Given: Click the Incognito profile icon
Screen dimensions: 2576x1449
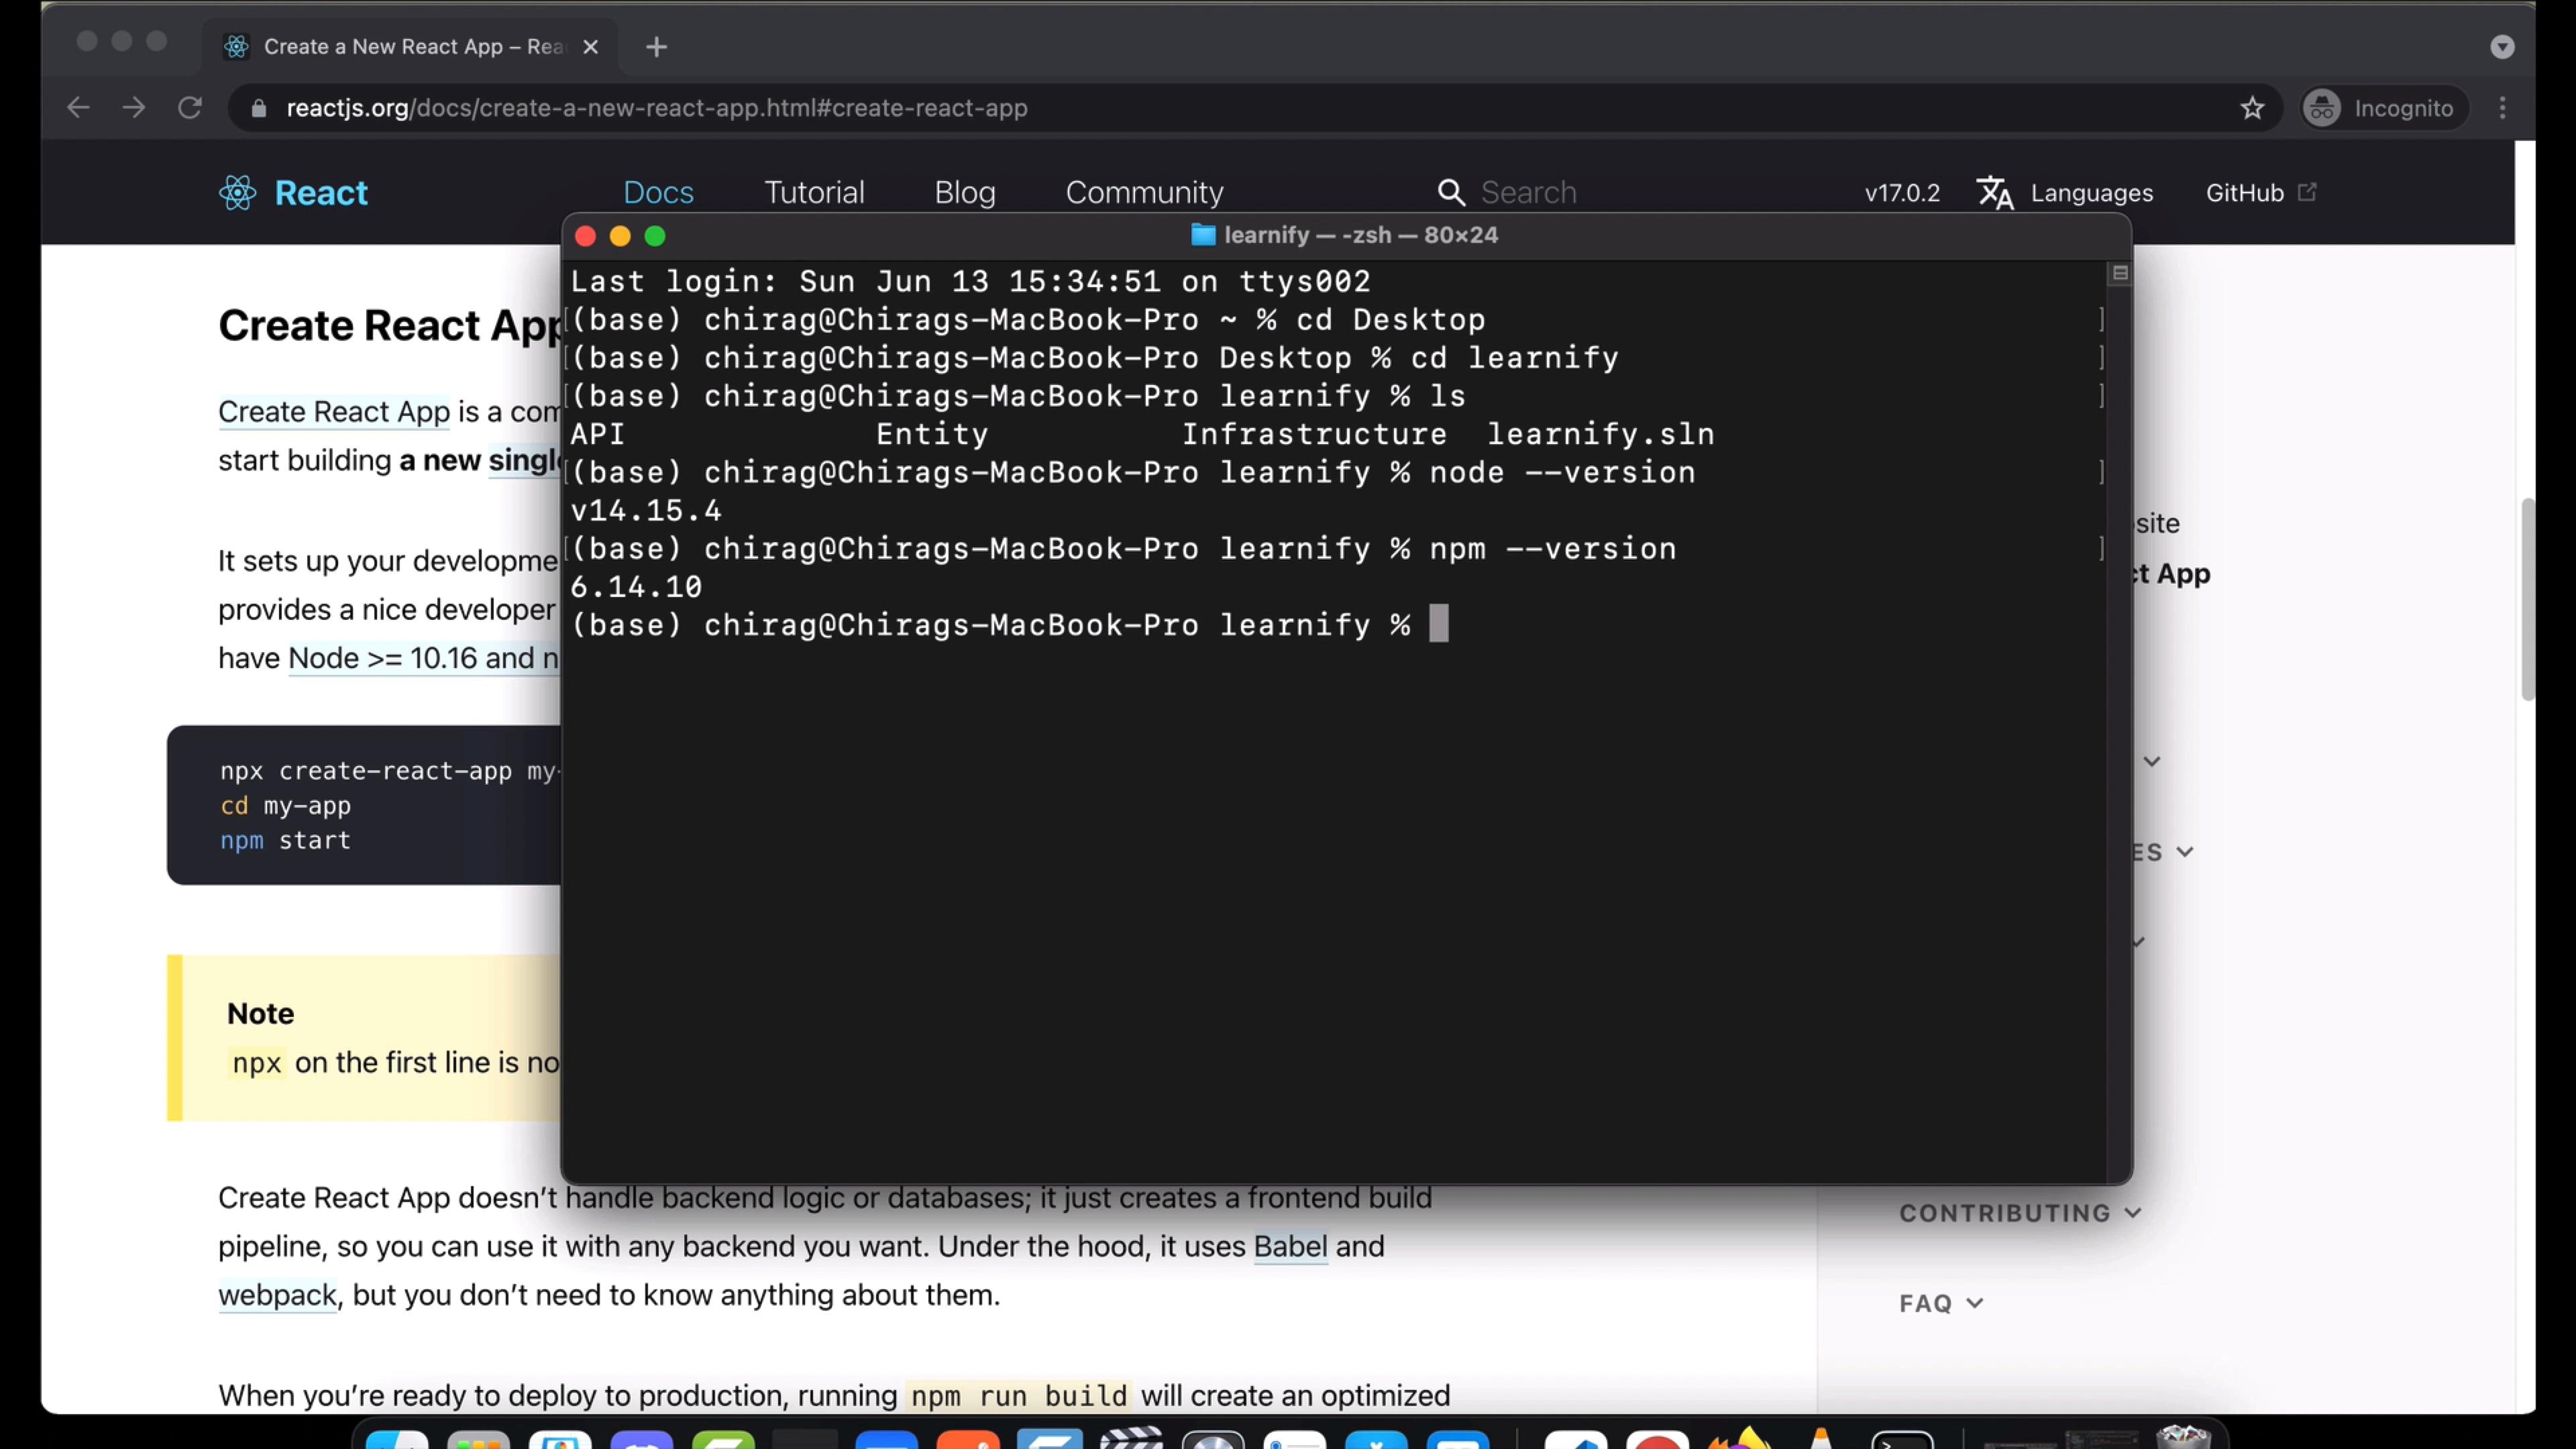Looking at the screenshot, I should tap(2322, 108).
